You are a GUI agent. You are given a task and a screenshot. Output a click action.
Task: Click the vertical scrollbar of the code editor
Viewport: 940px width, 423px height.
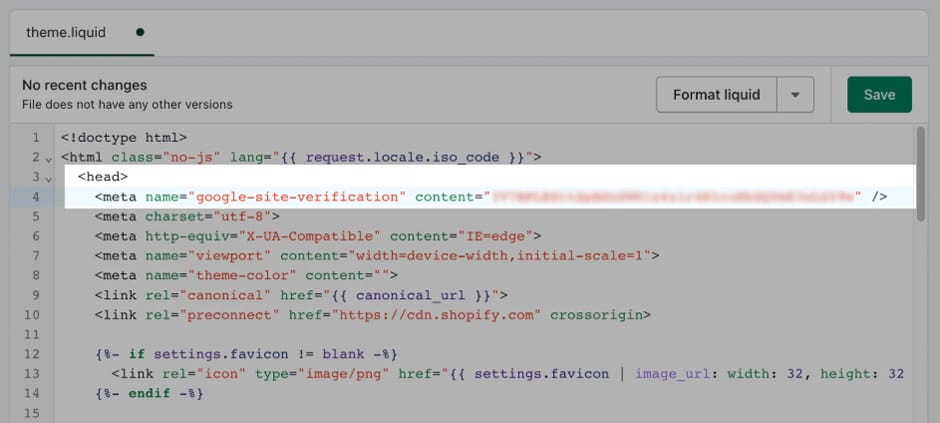[x=921, y=174]
